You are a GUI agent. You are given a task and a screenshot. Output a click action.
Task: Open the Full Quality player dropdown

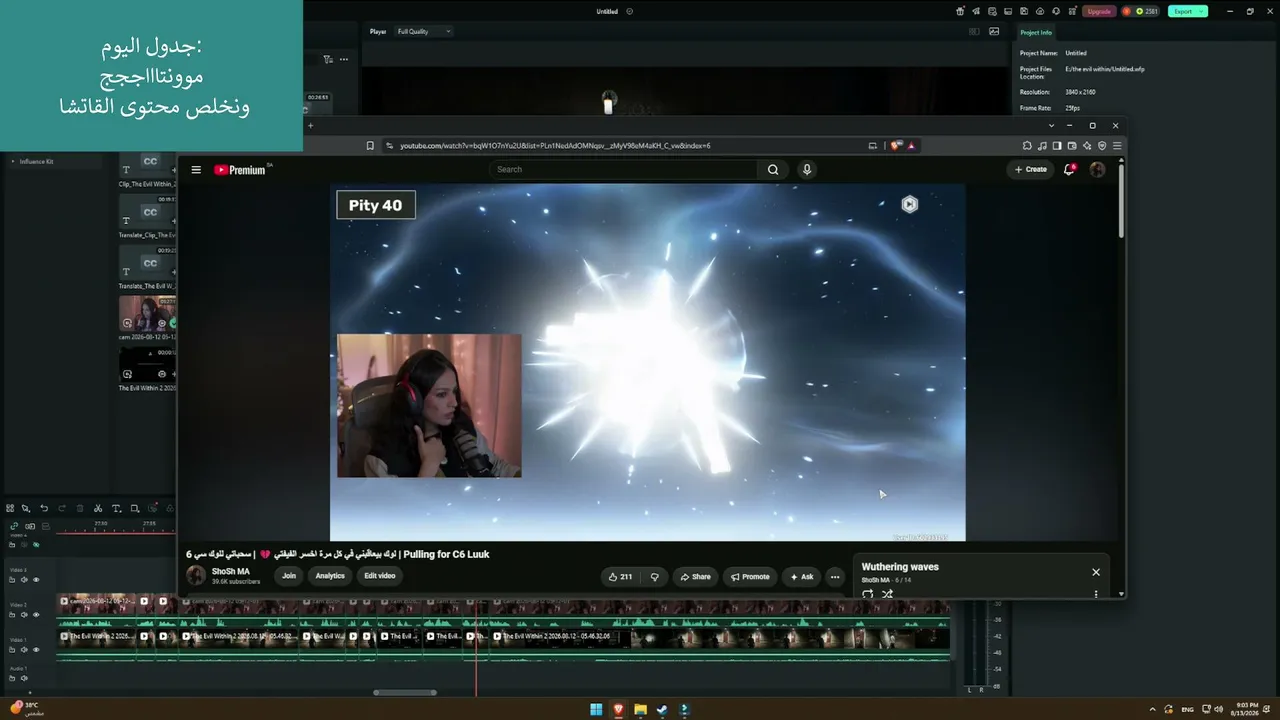(x=424, y=31)
